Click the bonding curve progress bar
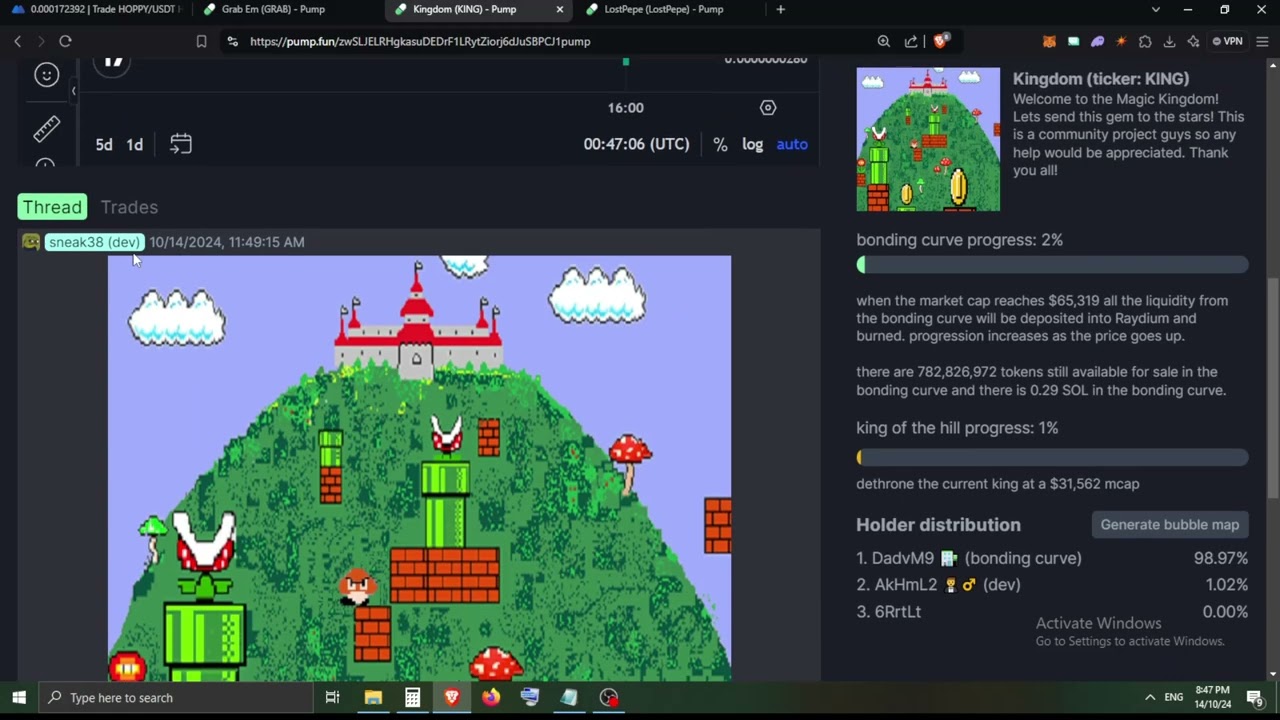The height and width of the screenshot is (720, 1280). pos(1052,265)
